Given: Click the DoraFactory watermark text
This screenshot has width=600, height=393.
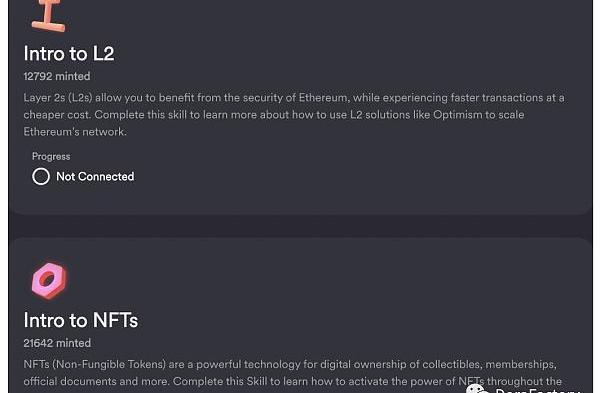Looking at the screenshot, I should point(538,390).
